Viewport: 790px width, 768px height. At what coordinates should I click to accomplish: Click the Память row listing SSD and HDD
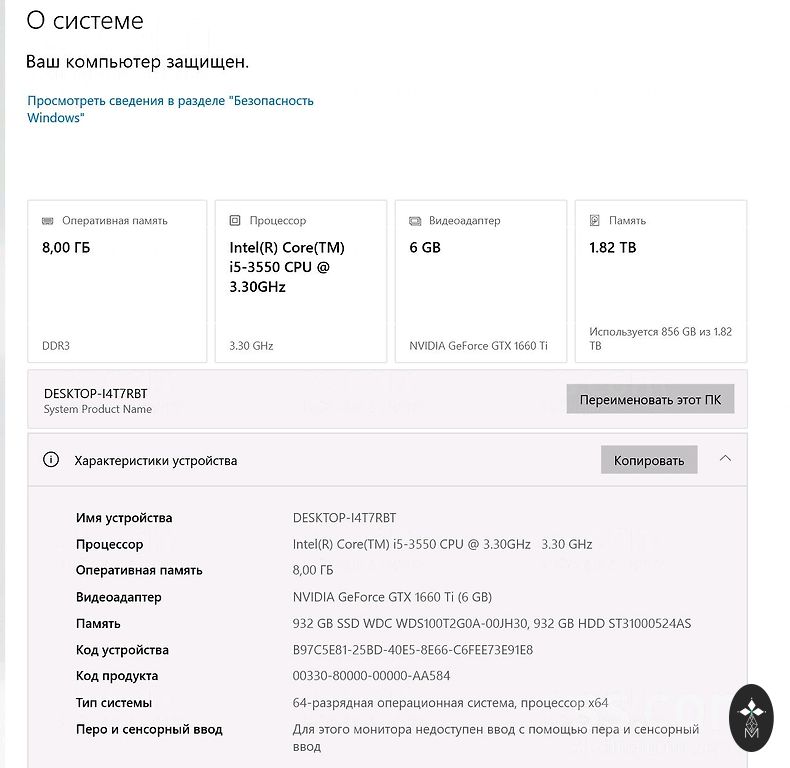(x=491, y=623)
